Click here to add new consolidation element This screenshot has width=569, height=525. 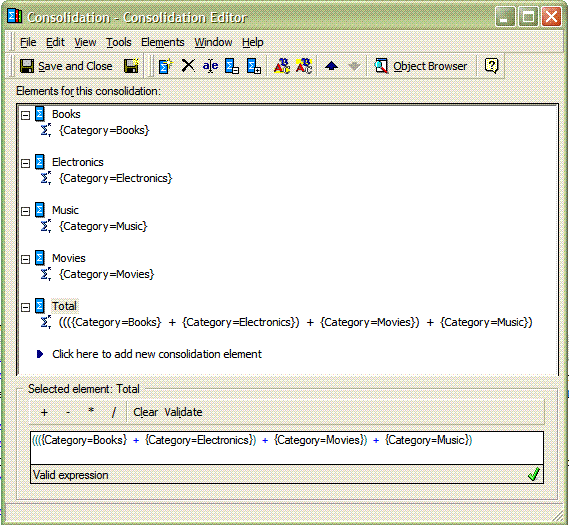coord(156,354)
